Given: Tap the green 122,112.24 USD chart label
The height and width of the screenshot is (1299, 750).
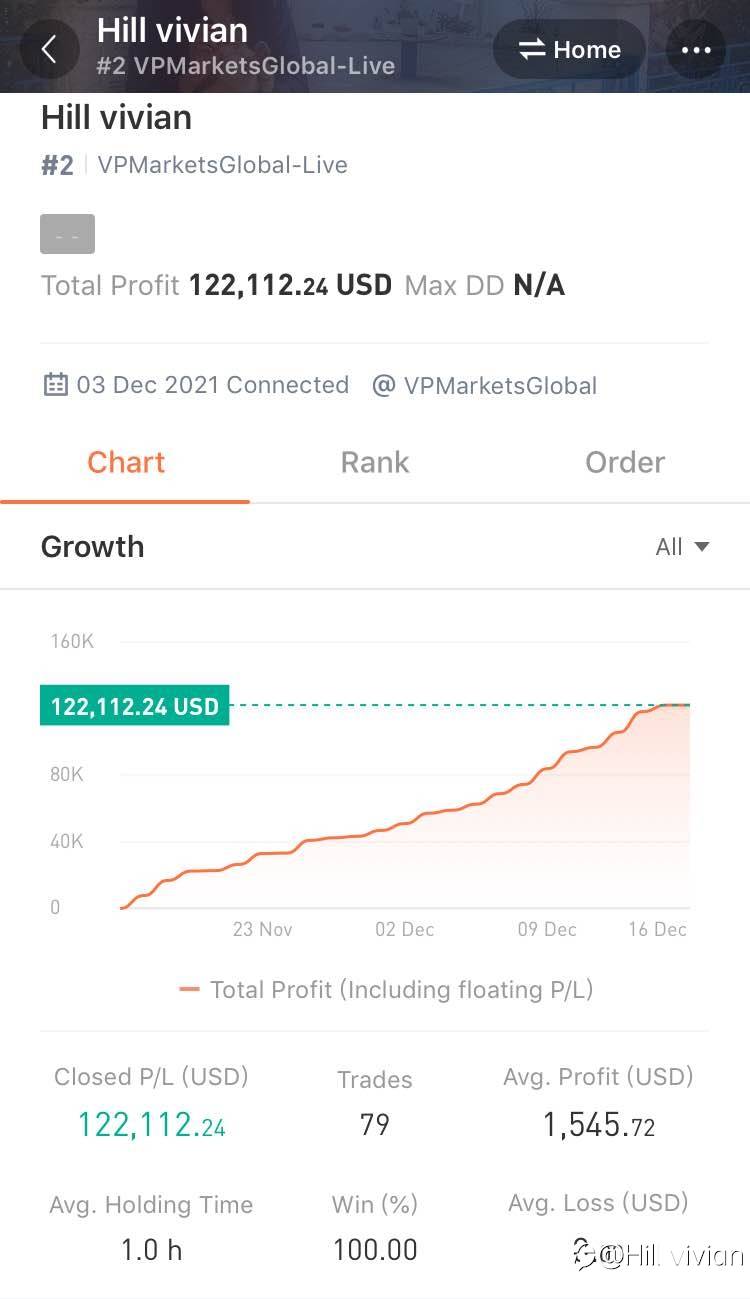Looking at the screenshot, I should point(135,706).
